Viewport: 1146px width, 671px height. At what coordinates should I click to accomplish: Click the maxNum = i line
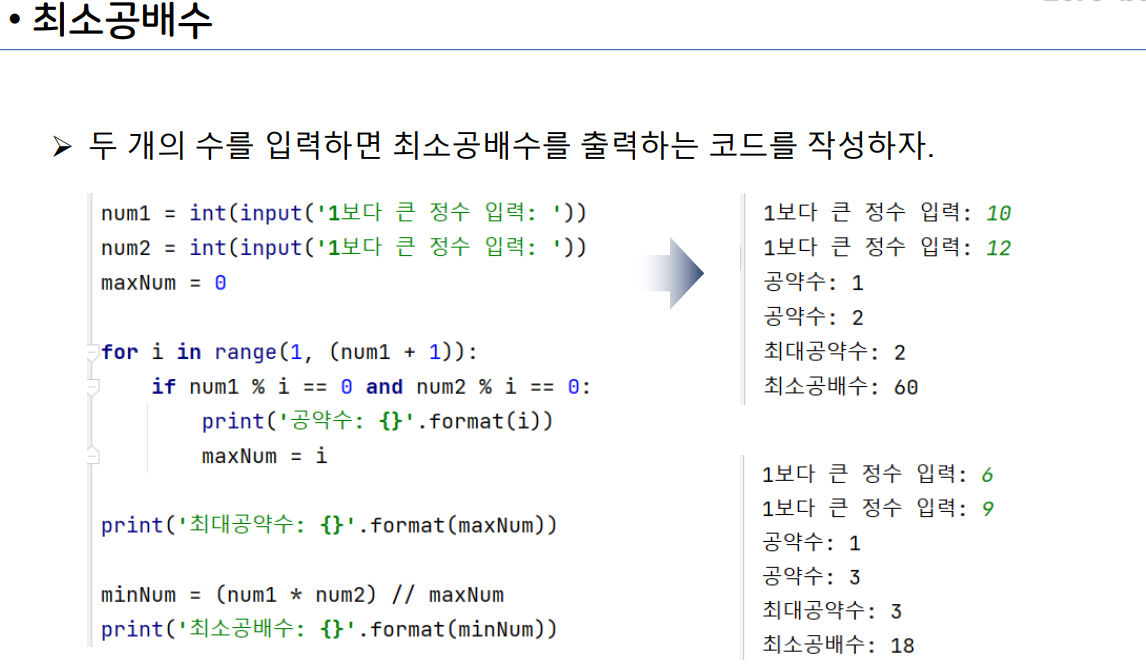point(265,456)
